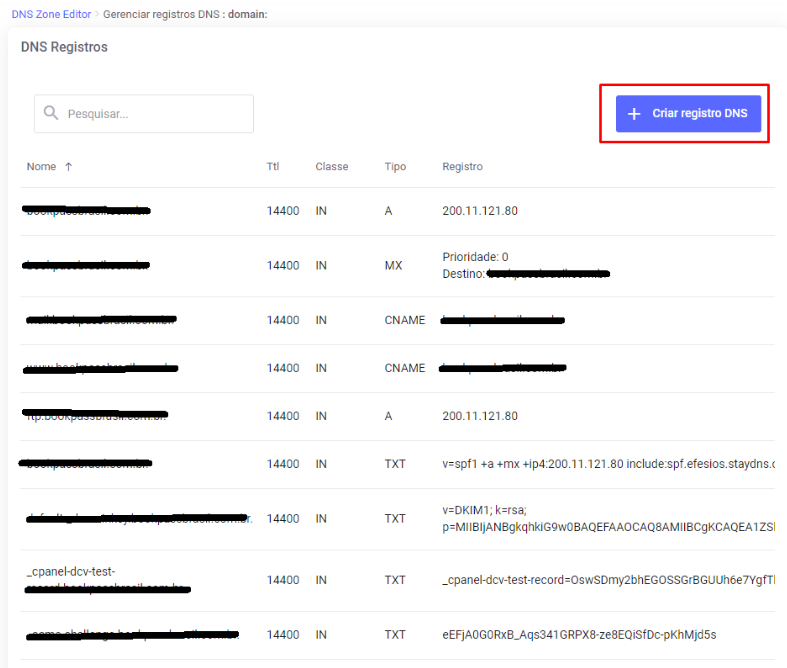Click the Classe column header
787x668 pixels.
pos(332,166)
